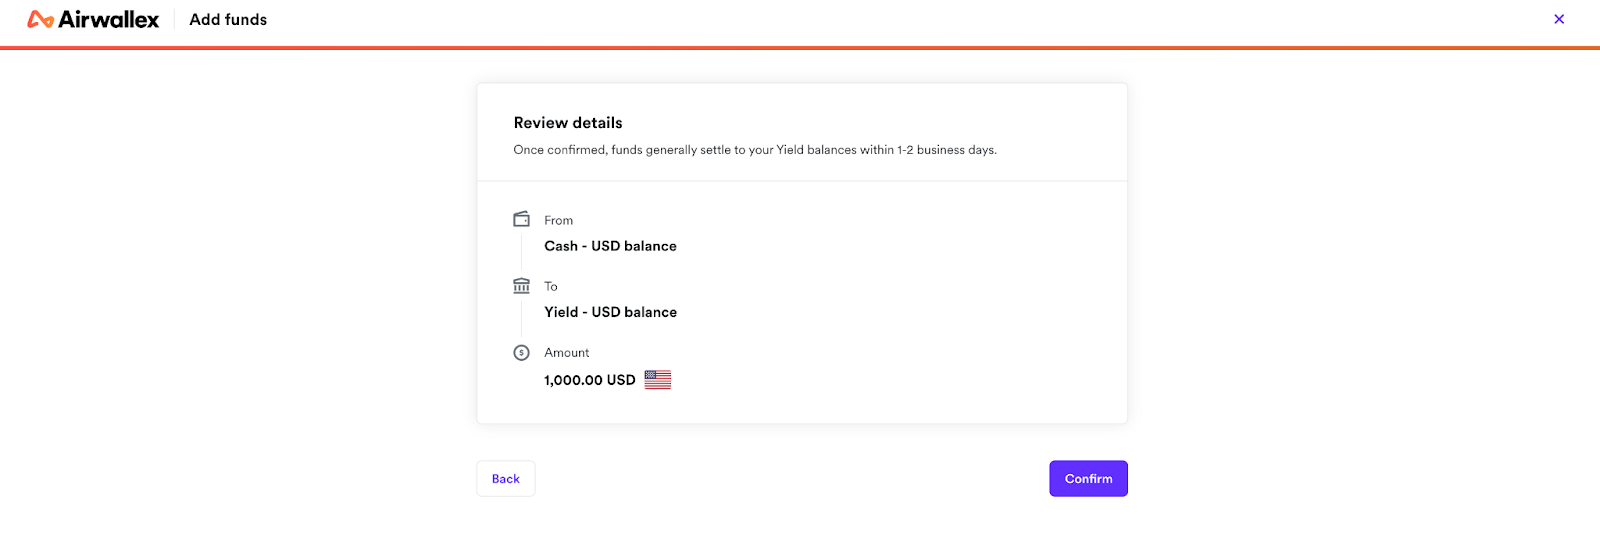This screenshot has height=550, width=1600.
Task: Go back to the previous step
Action: pyautogui.click(x=506, y=479)
